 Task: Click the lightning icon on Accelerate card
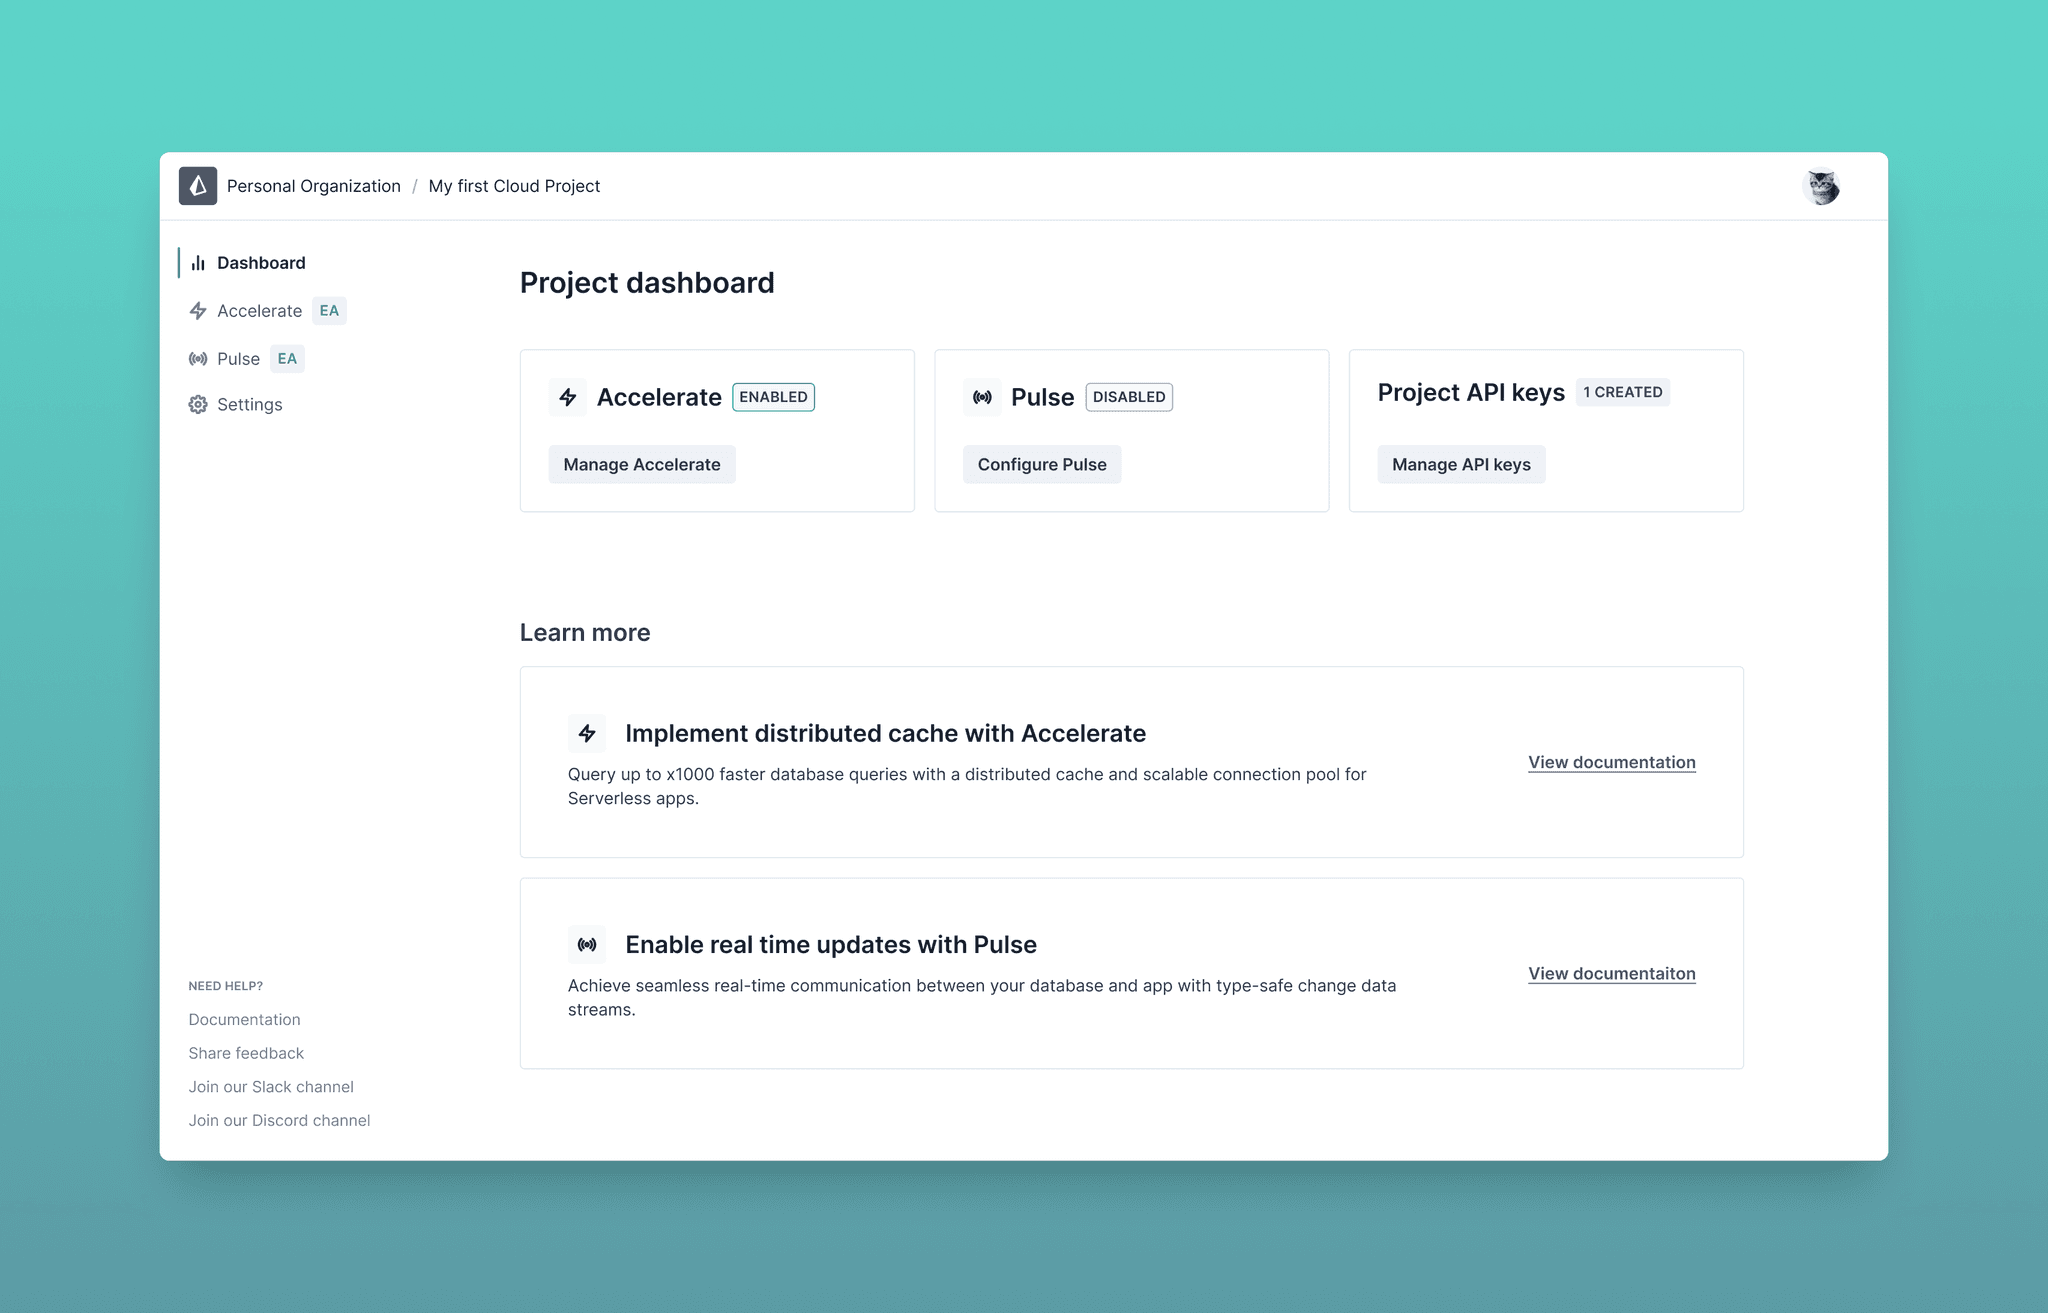click(x=568, y=397)
